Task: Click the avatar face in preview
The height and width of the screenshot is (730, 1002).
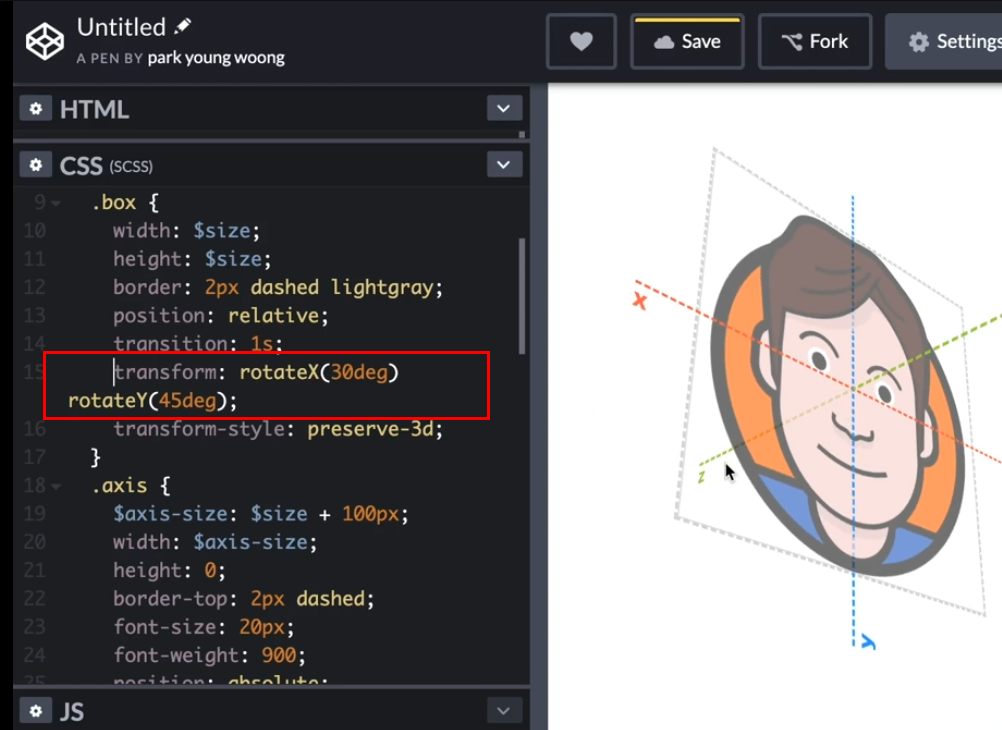Action: pos(837,396)
